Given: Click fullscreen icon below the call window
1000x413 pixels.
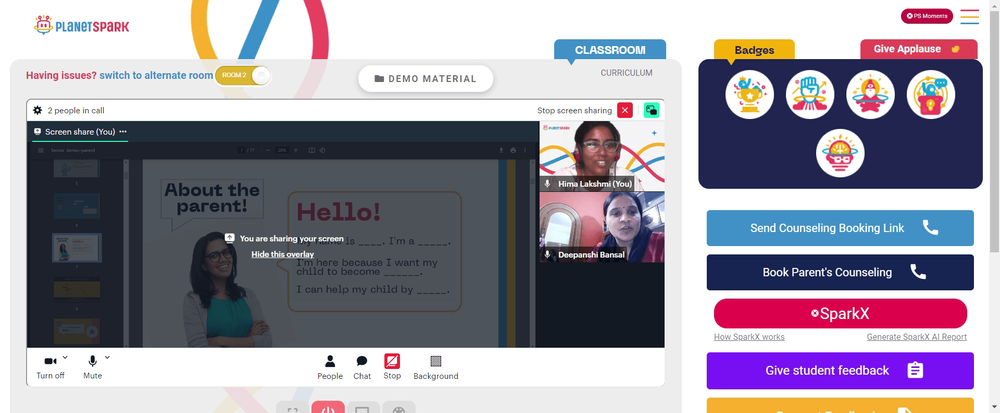Looking at the screenshot, I should tap(293, 408).
